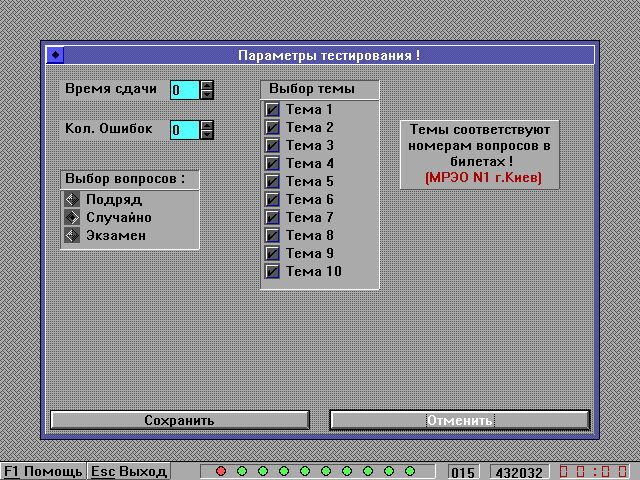
Task: Click the first green indicator dot after the red one
Action: point(242,471)
